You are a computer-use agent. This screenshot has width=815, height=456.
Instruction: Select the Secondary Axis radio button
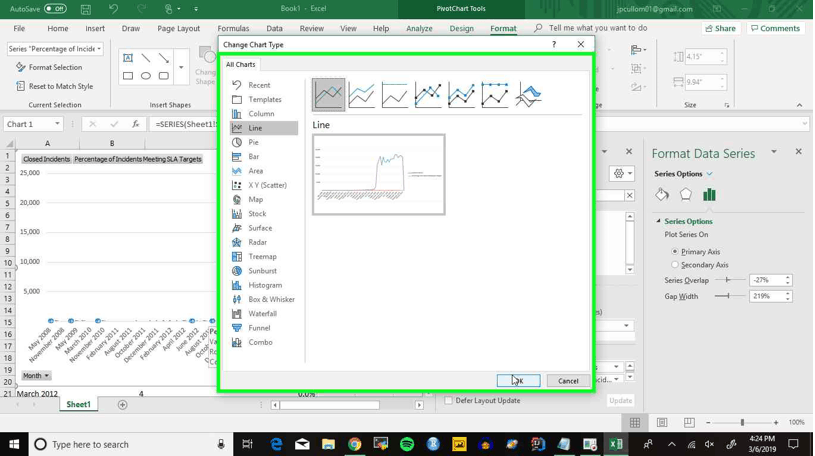tap(675, 265)
